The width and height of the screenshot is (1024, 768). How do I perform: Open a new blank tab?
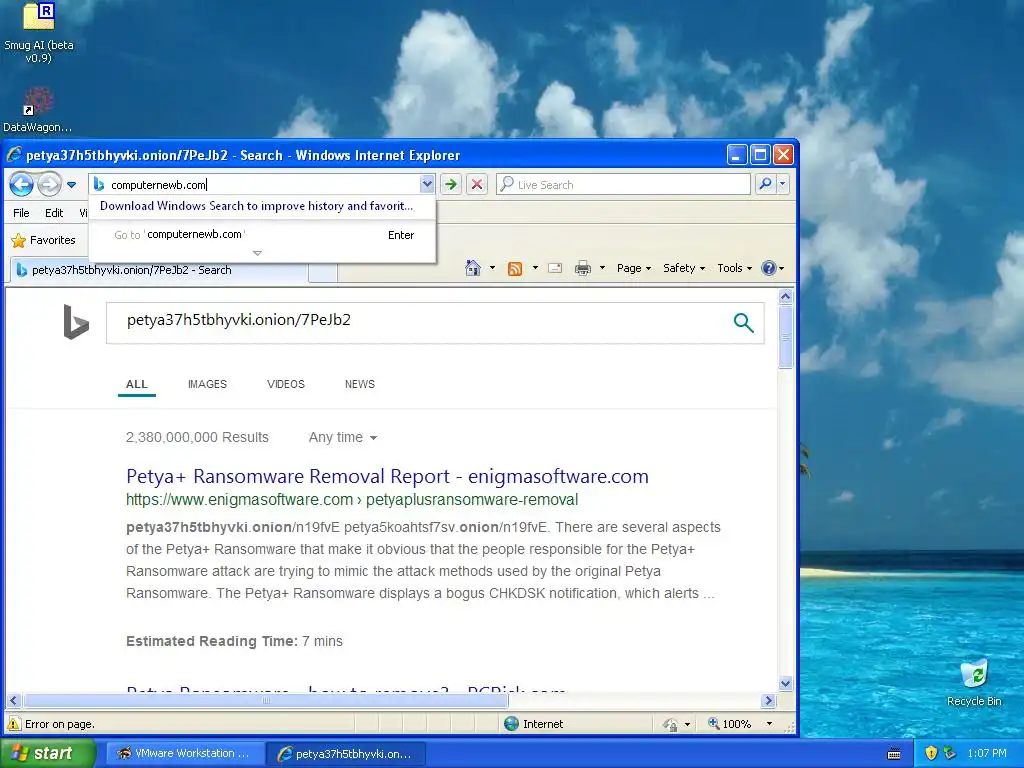click(323, 273)
